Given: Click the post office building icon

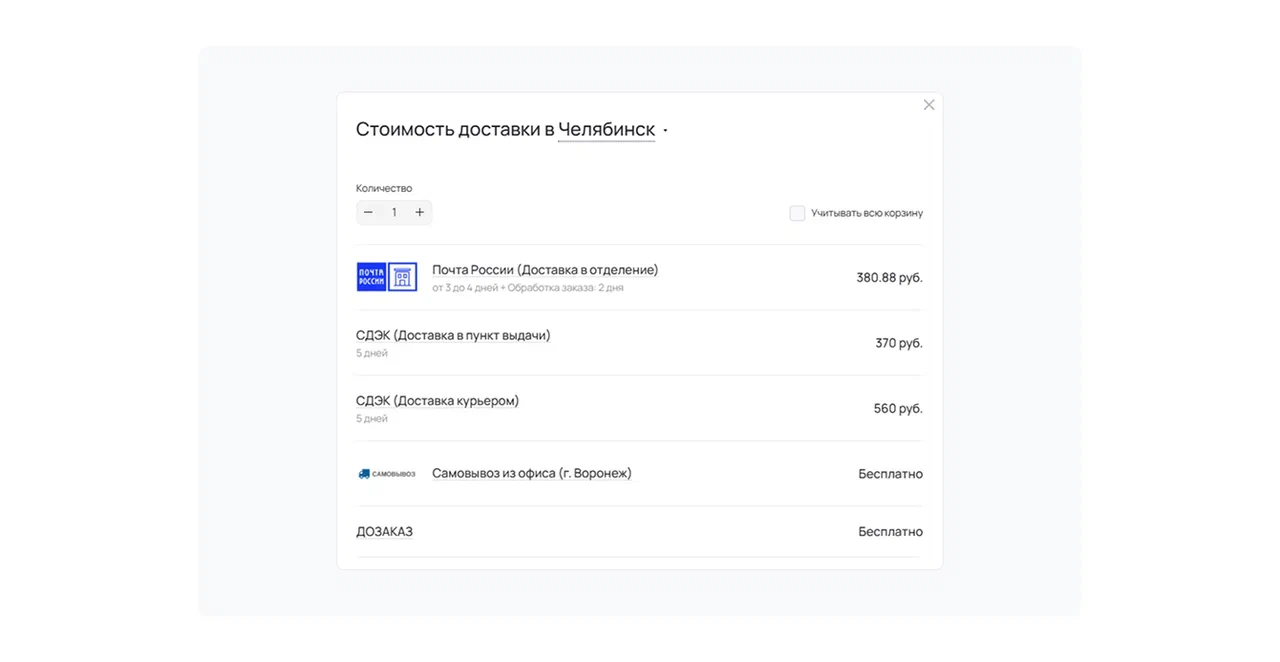Looking at the screenshot, I should pyautogui.click(x=402, y=277).
